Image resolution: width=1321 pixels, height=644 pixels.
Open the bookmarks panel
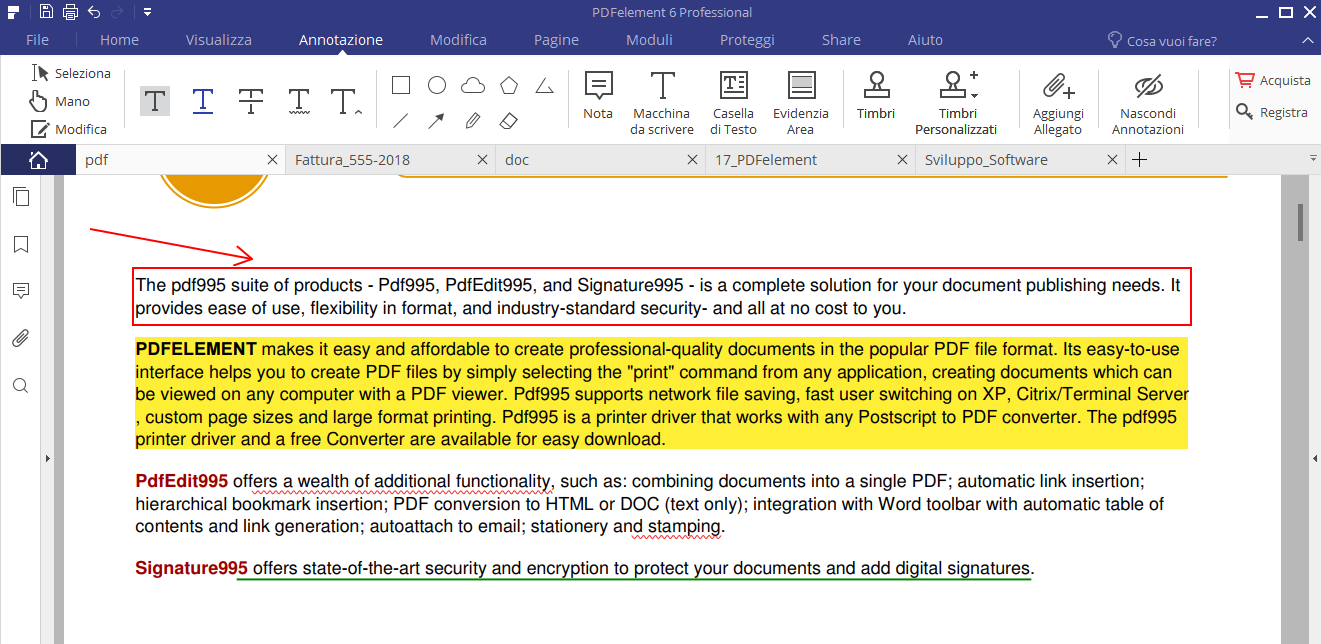coord(20,244)
